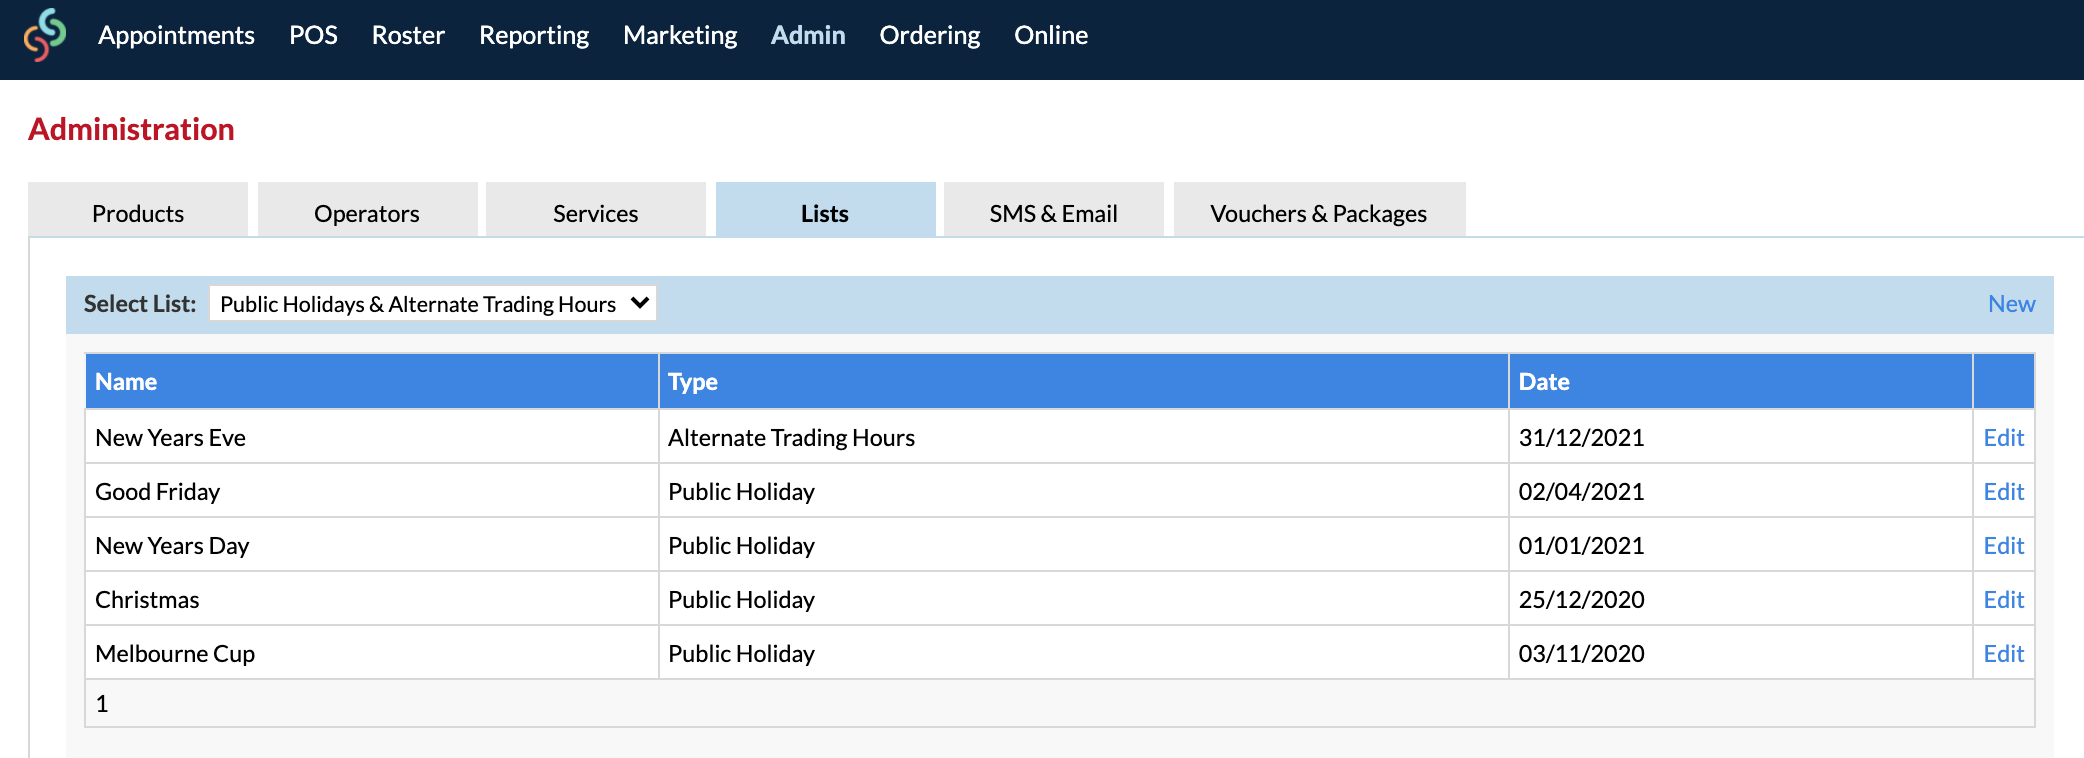Click Public Holiday type in Good Friday row
Image resolution: width=2084 pixels, height=758 pixels.
click(x=1084, y=491)
